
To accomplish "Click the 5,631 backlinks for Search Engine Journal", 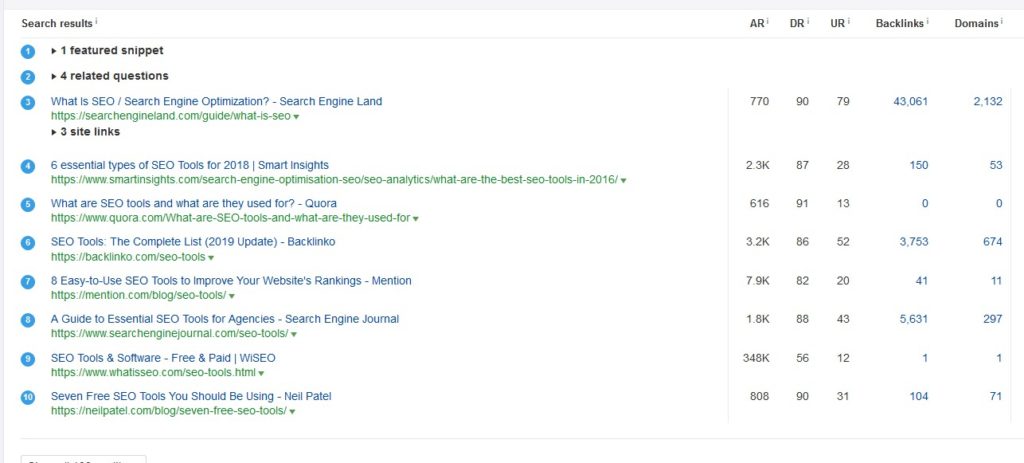I will pyautogui.click(x=911, y=319).
